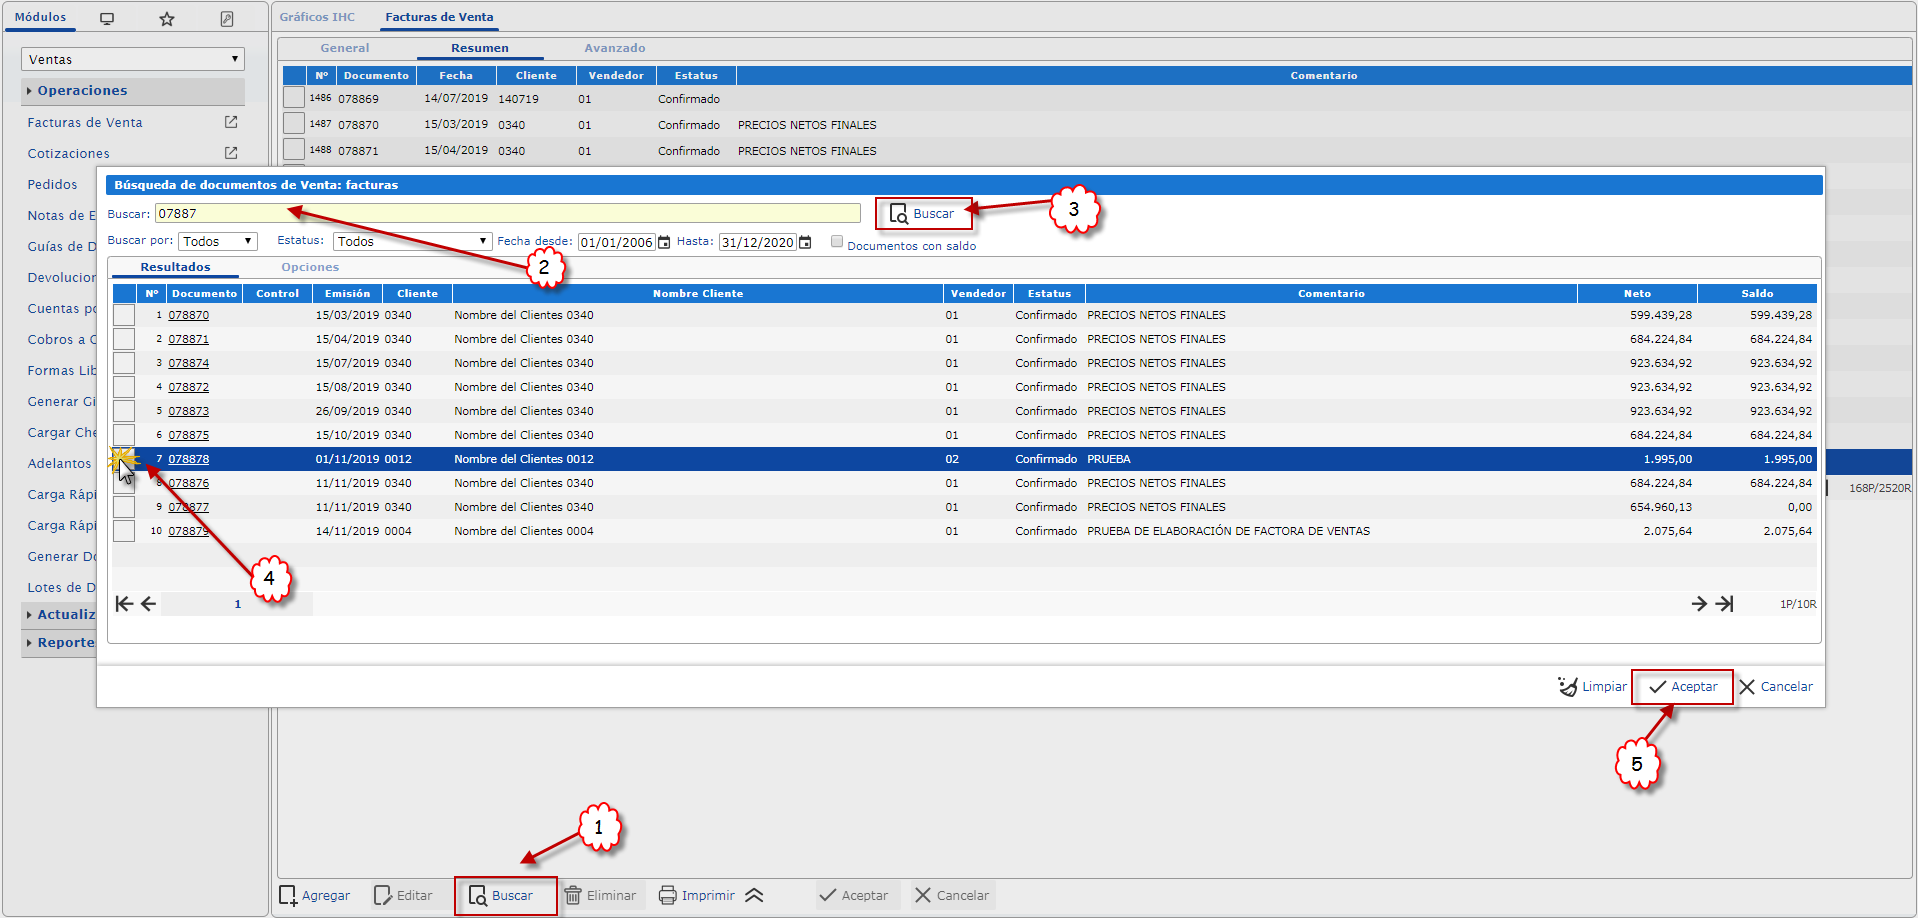Go to last page of results
This screenshot has height=918, width=1918.
[x=1725, y=604]
